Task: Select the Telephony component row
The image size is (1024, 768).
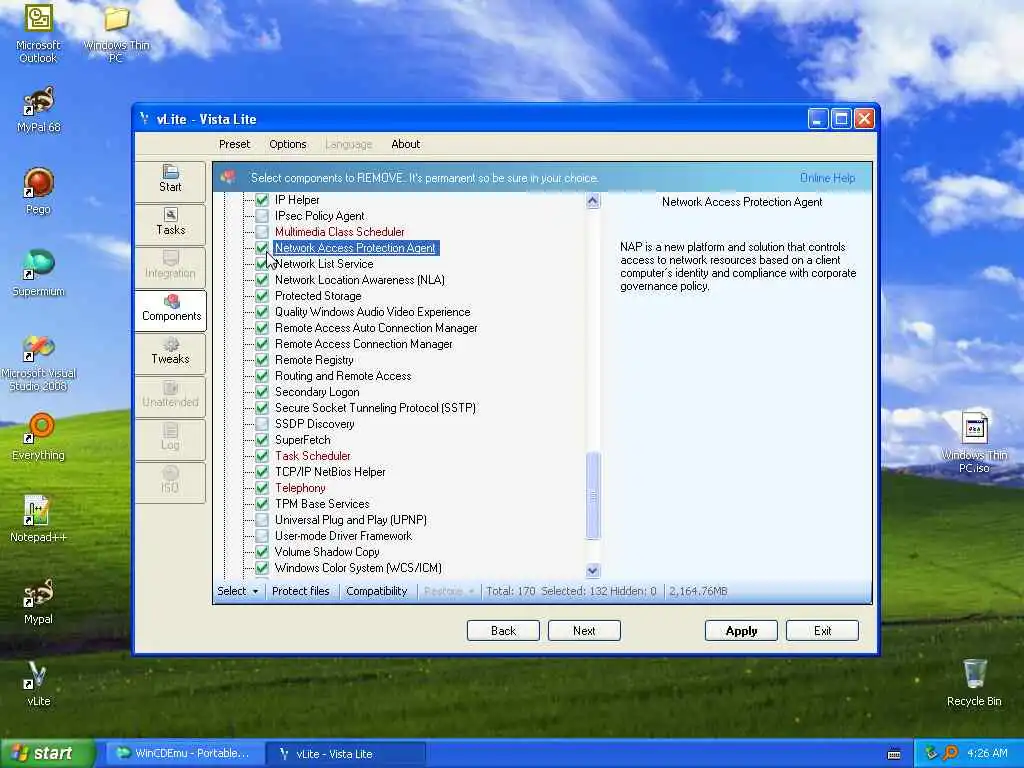Action: 300,488
